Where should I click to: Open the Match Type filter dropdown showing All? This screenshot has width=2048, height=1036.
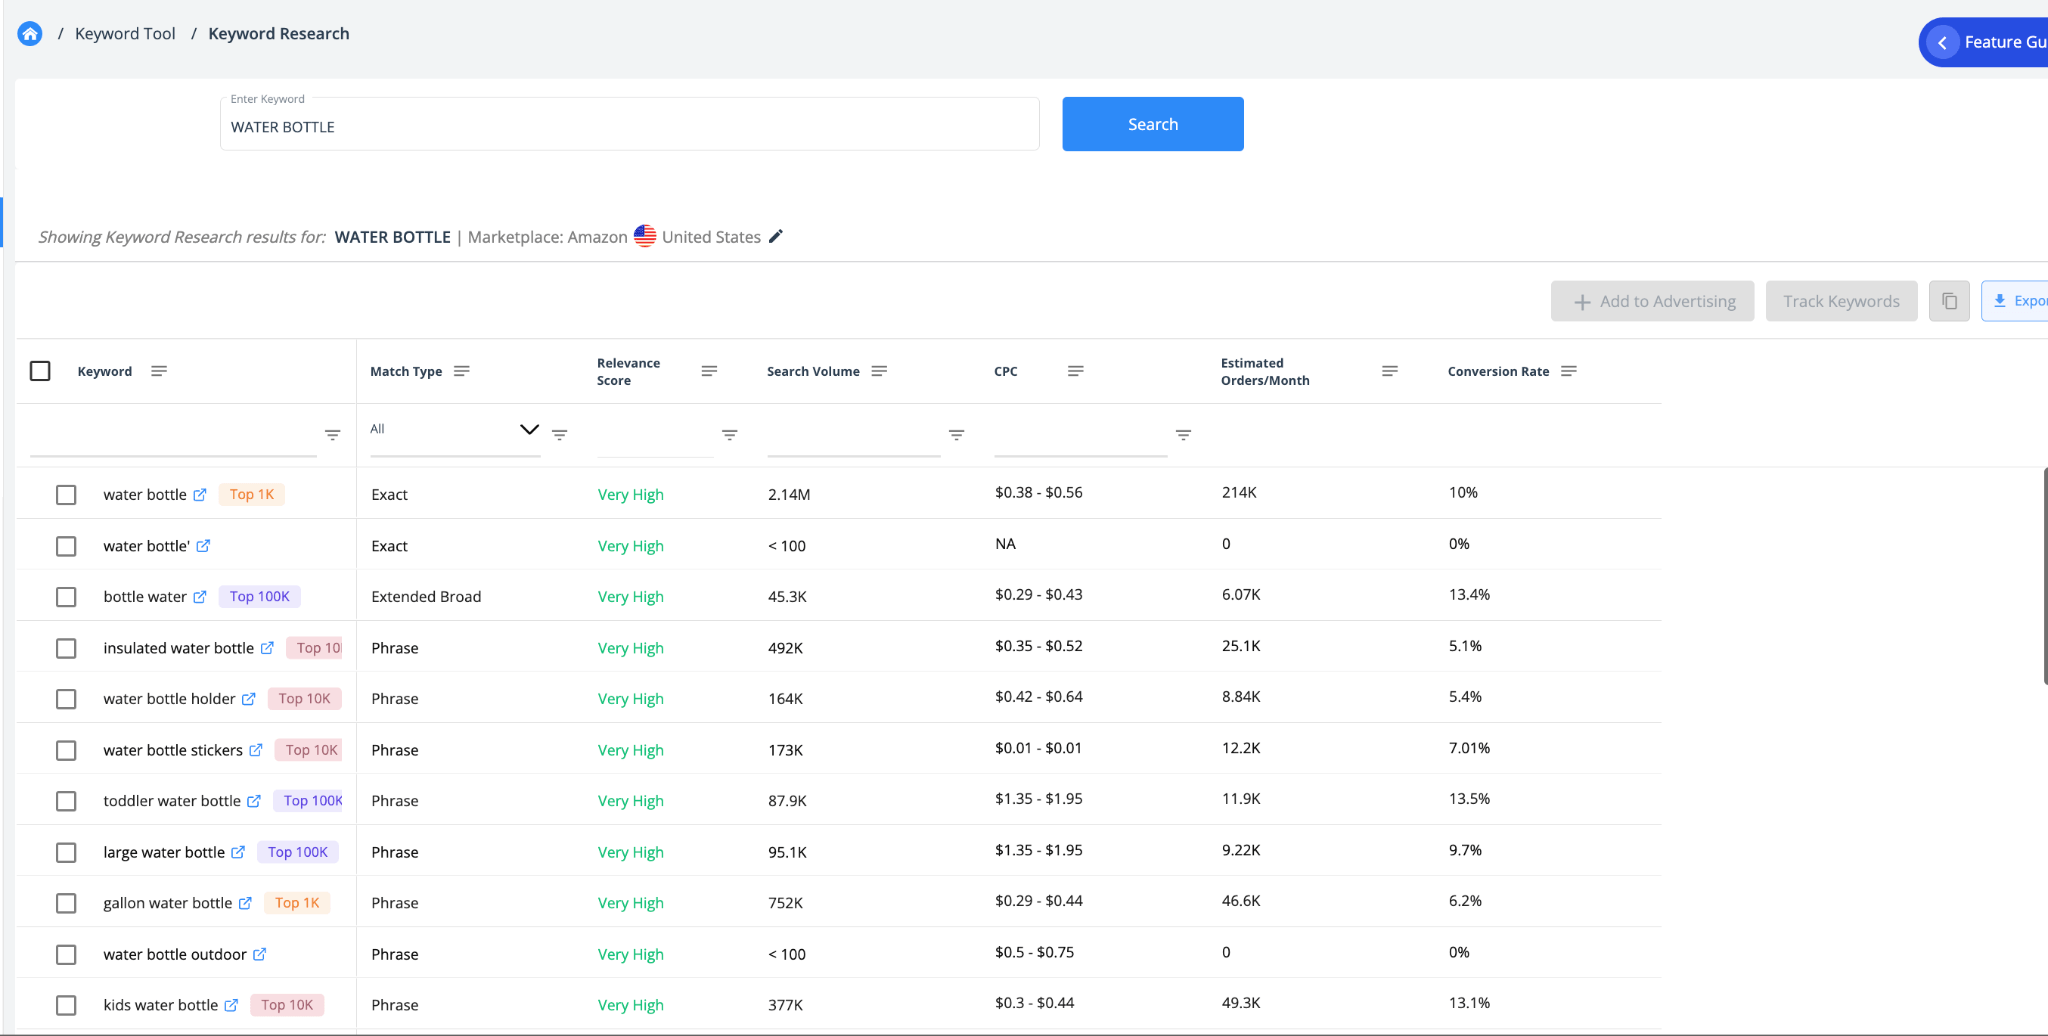[455, 429]
